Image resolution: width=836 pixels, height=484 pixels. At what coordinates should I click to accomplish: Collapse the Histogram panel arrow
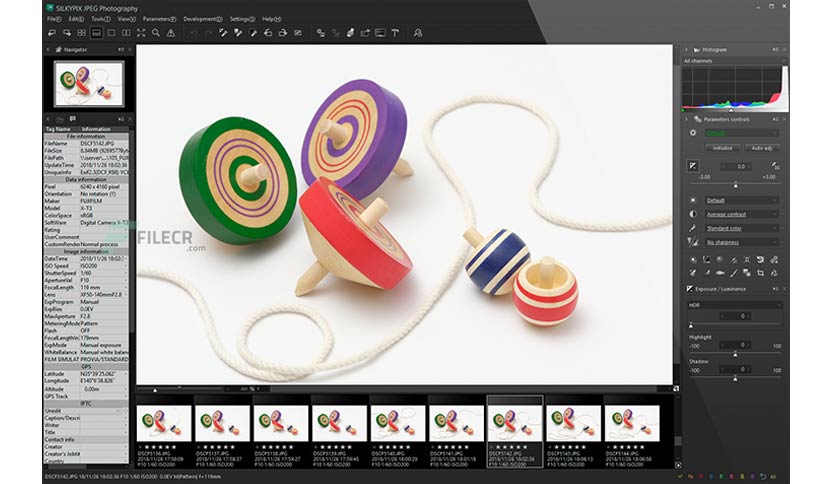686,50
